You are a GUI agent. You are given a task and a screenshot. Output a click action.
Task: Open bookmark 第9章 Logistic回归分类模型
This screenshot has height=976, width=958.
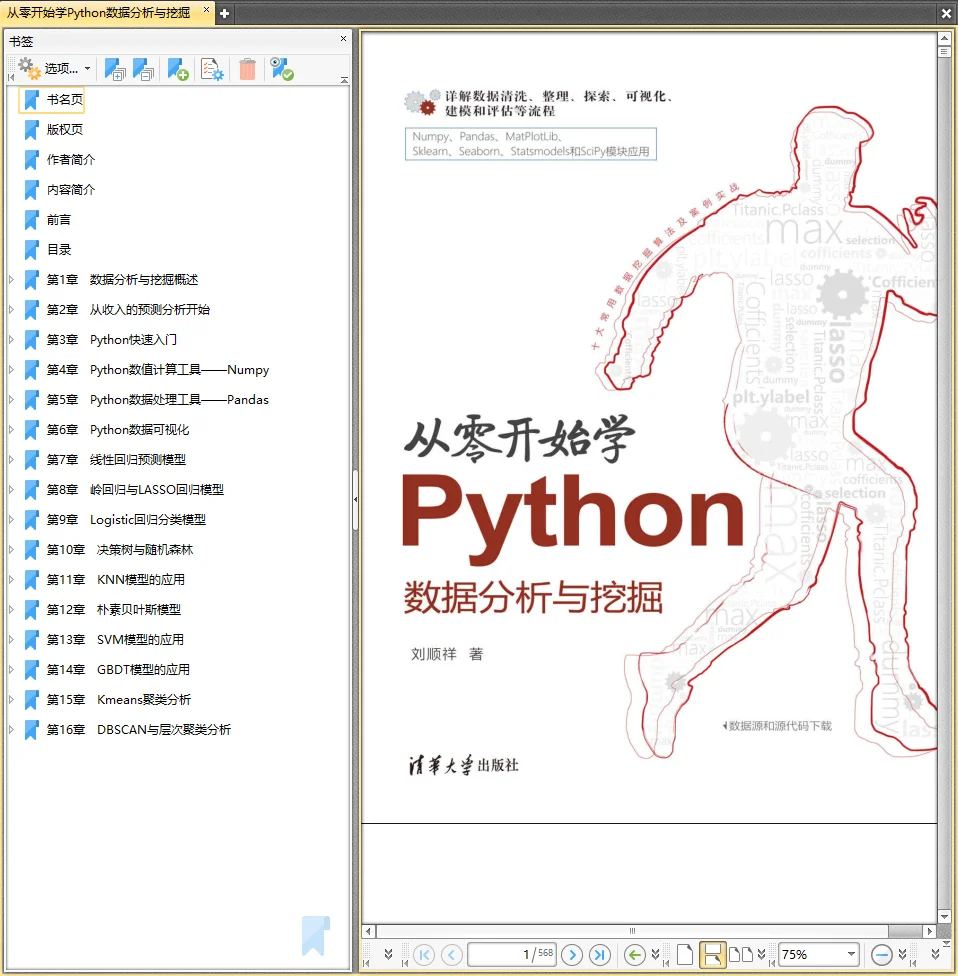(126, 520)
